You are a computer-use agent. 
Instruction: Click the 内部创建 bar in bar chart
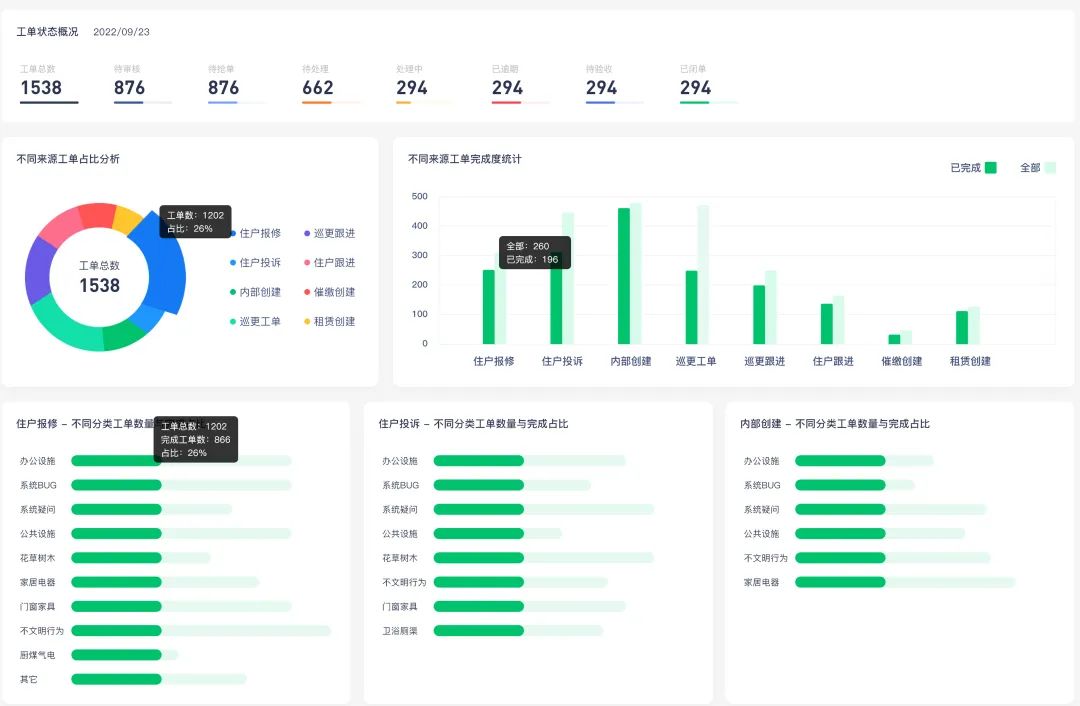pos(623,276)
